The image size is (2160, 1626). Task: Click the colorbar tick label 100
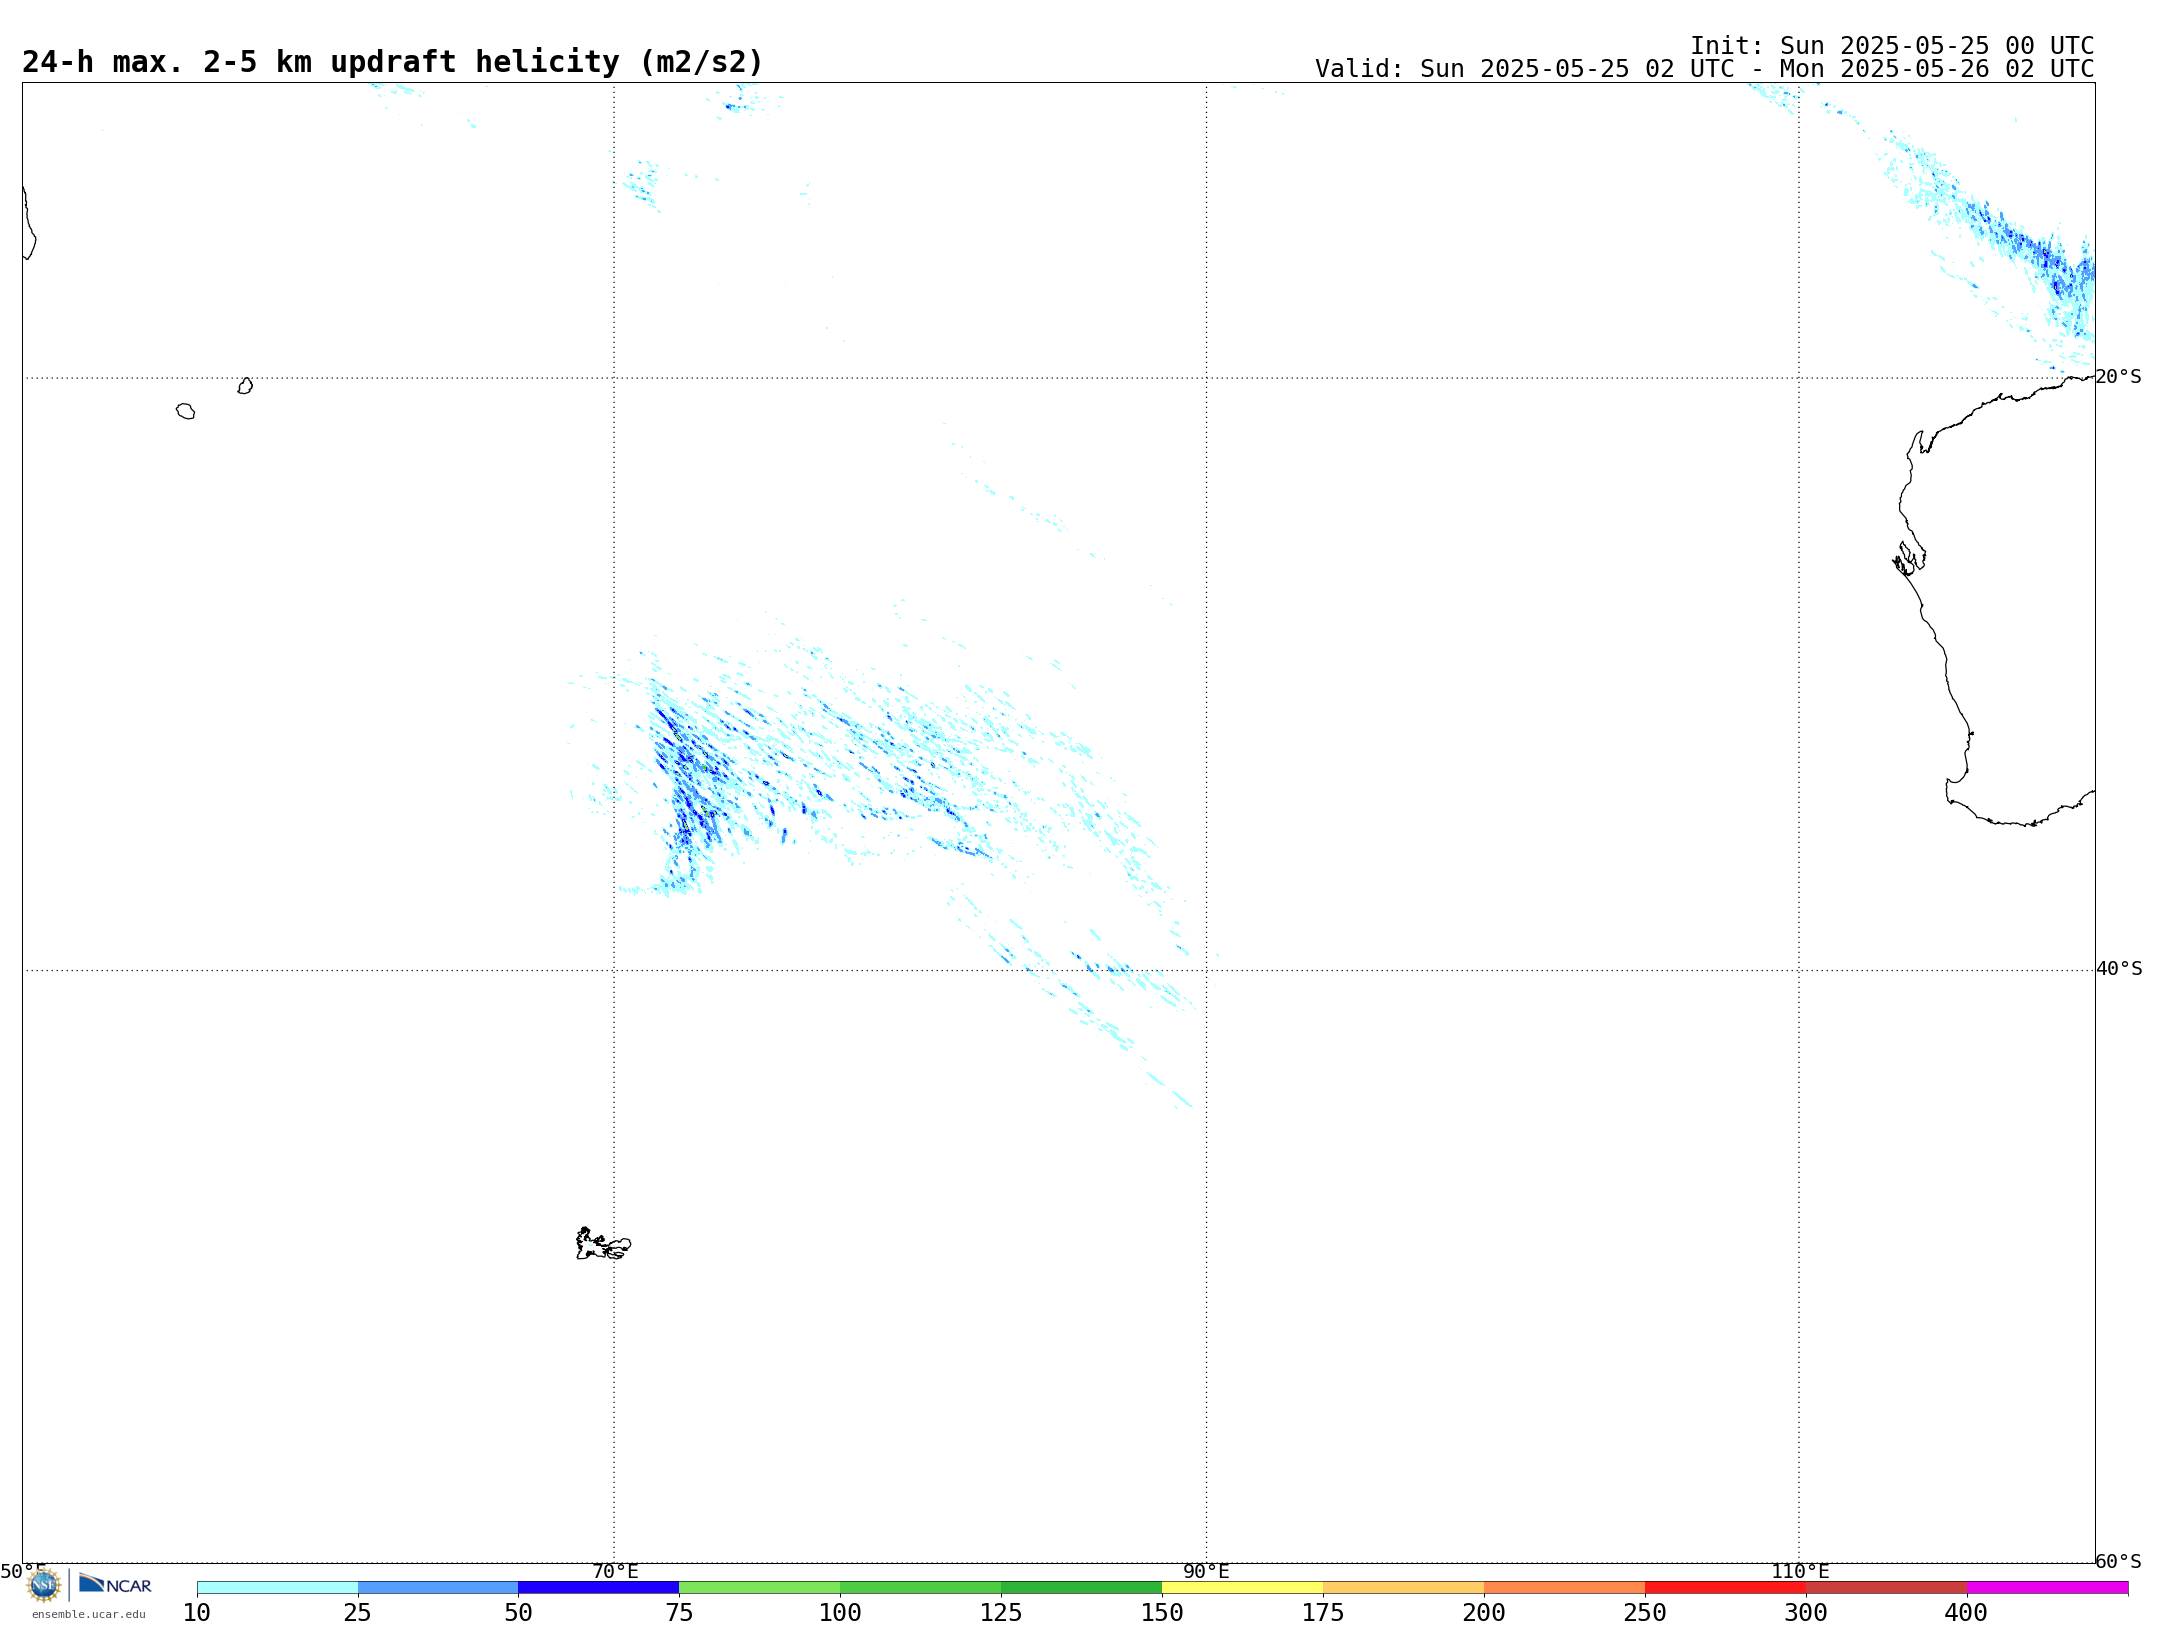coord(840,1612)
